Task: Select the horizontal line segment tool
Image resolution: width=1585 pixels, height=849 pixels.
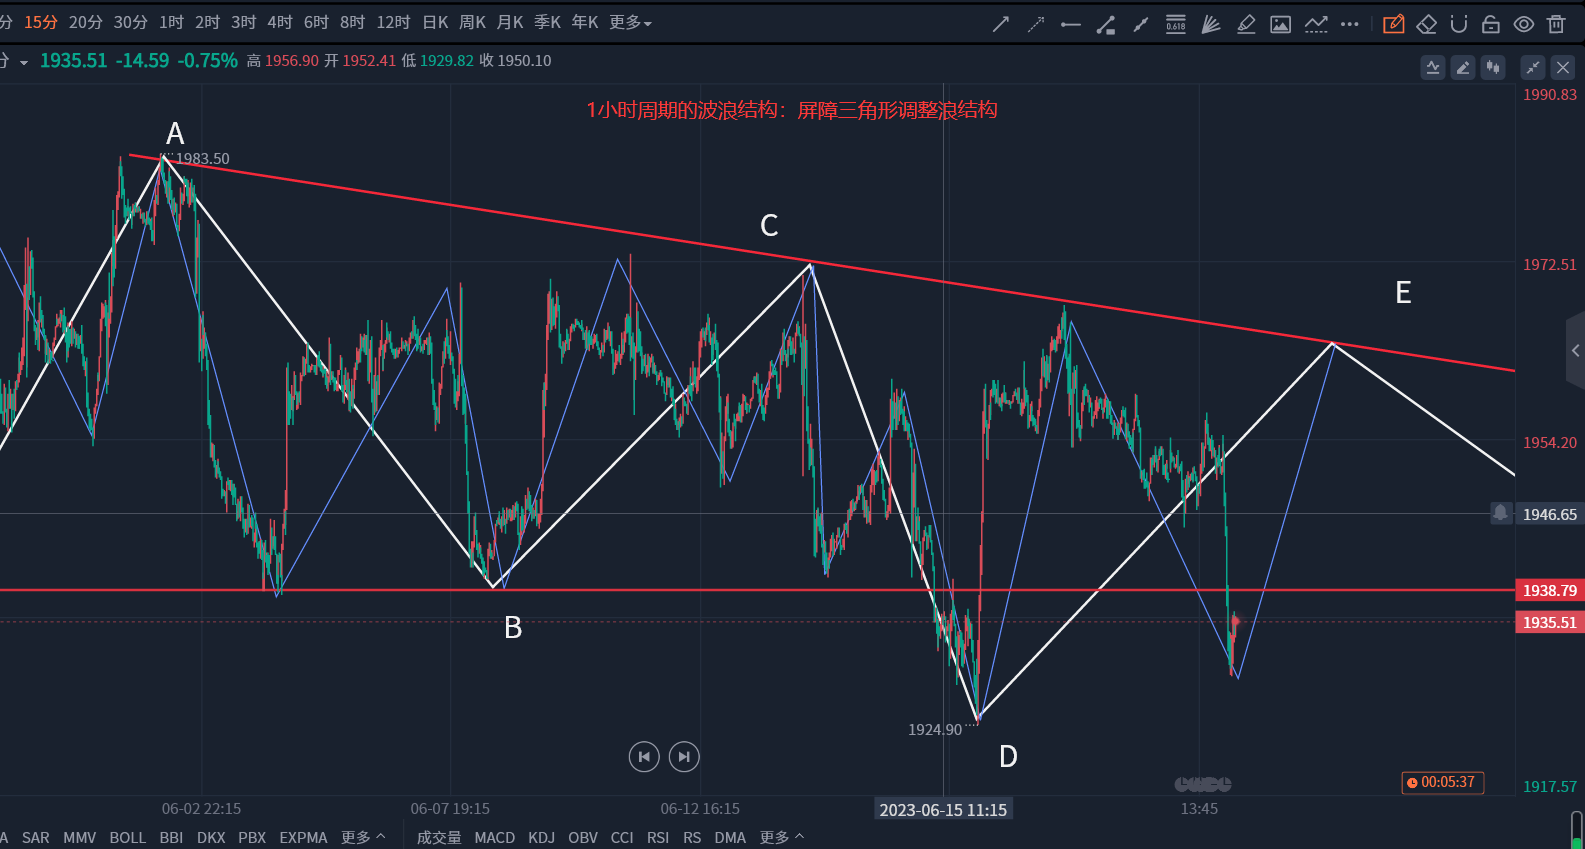Action: point(1071,24)
